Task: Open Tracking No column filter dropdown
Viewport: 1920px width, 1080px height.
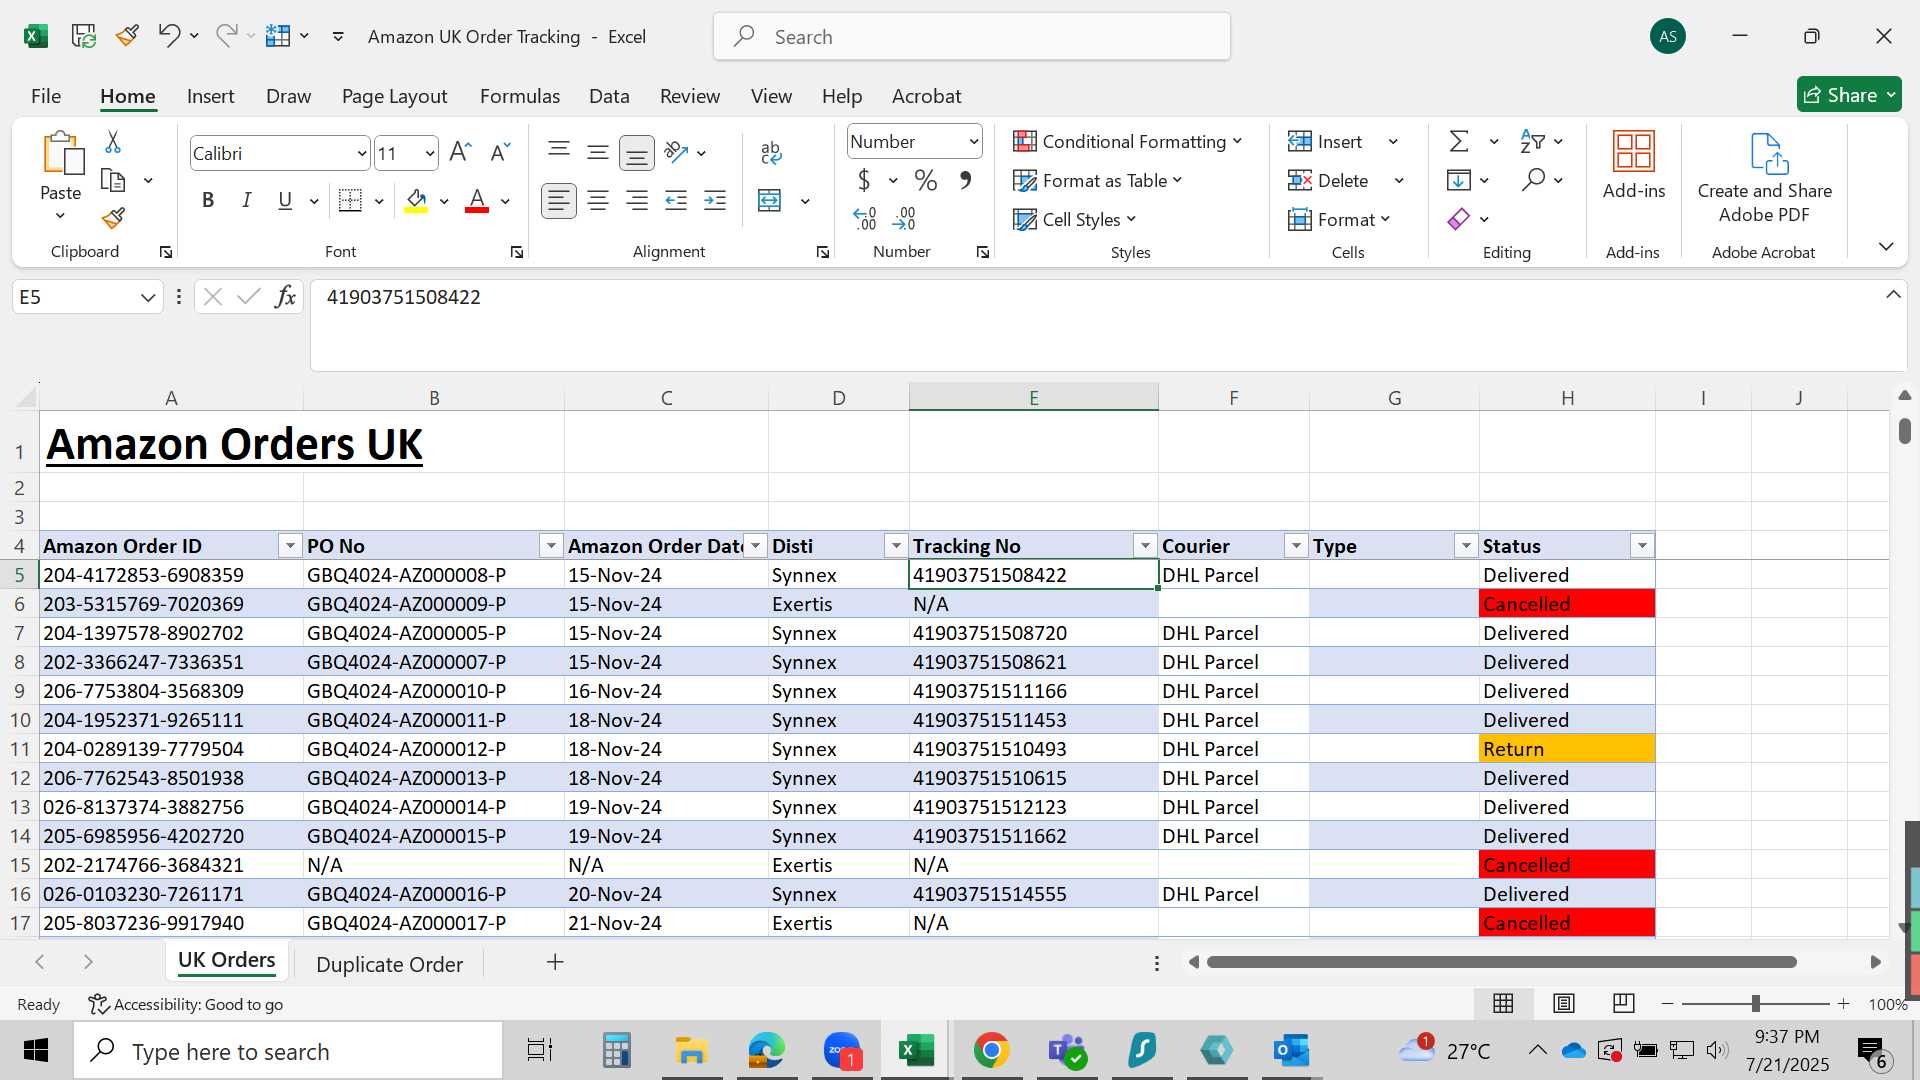Action: (x=1145, y=546)
